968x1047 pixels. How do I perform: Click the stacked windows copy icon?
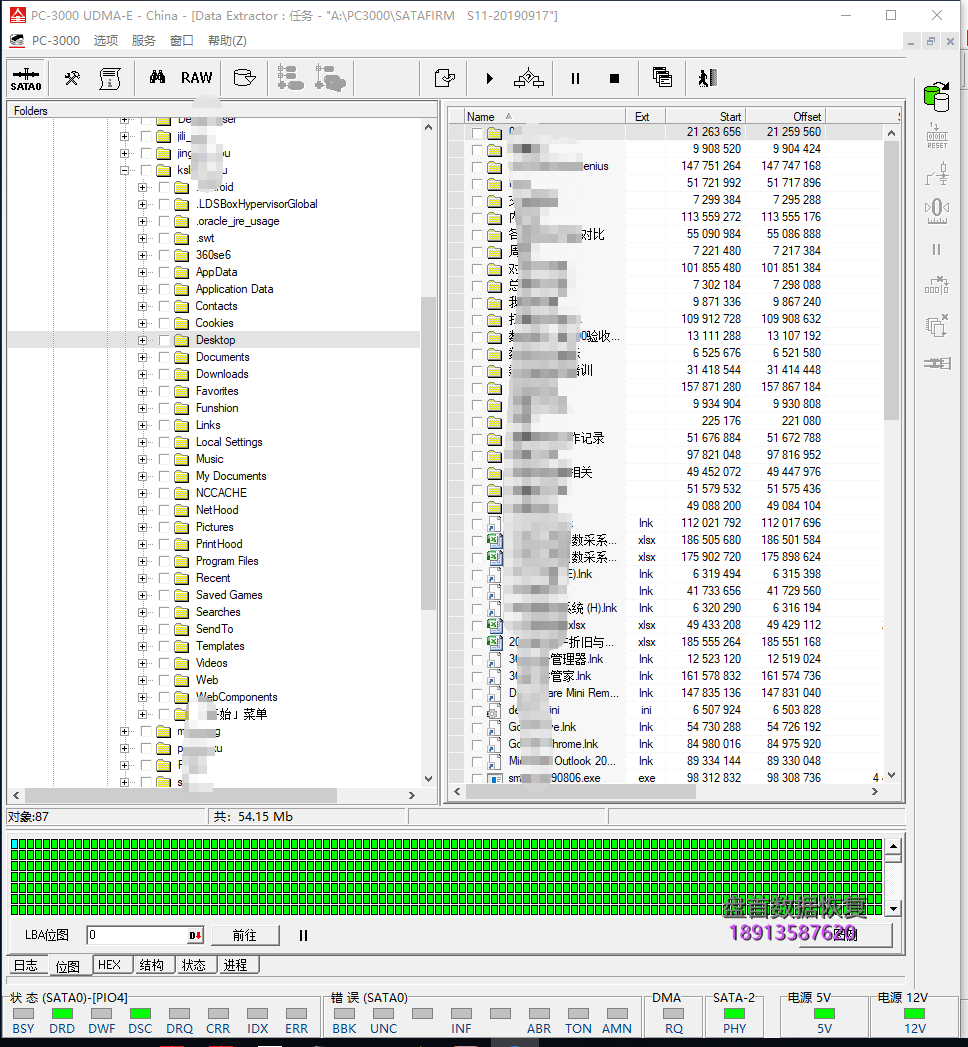coord(662,77)
